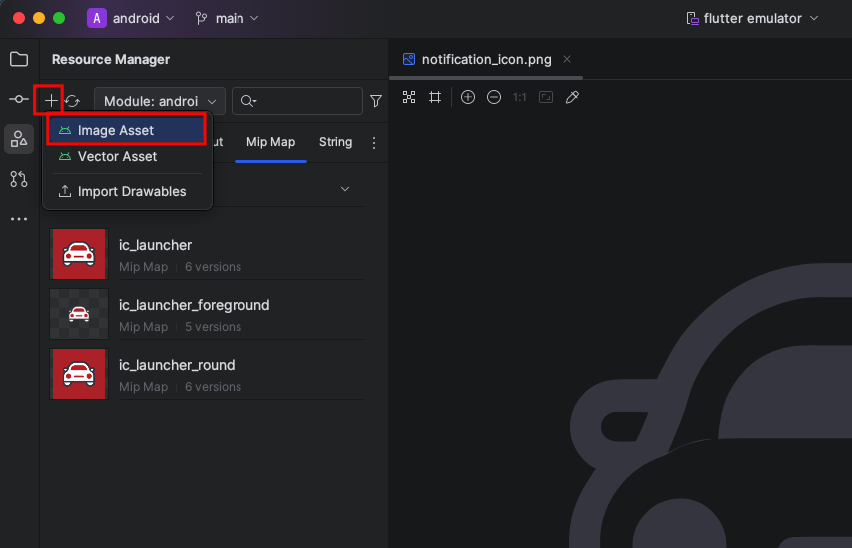
Task: Click the purple A project icon
Action: point(97,18)
